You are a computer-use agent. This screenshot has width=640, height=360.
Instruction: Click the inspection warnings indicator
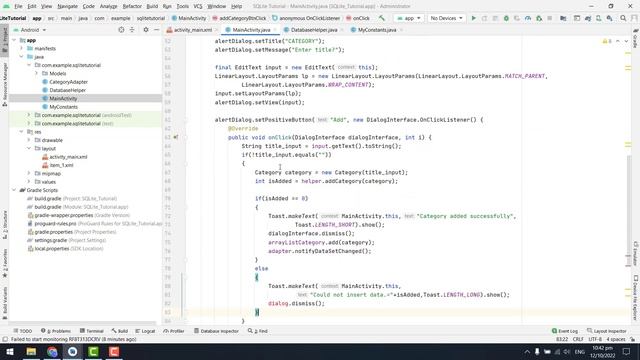[607, 41]
